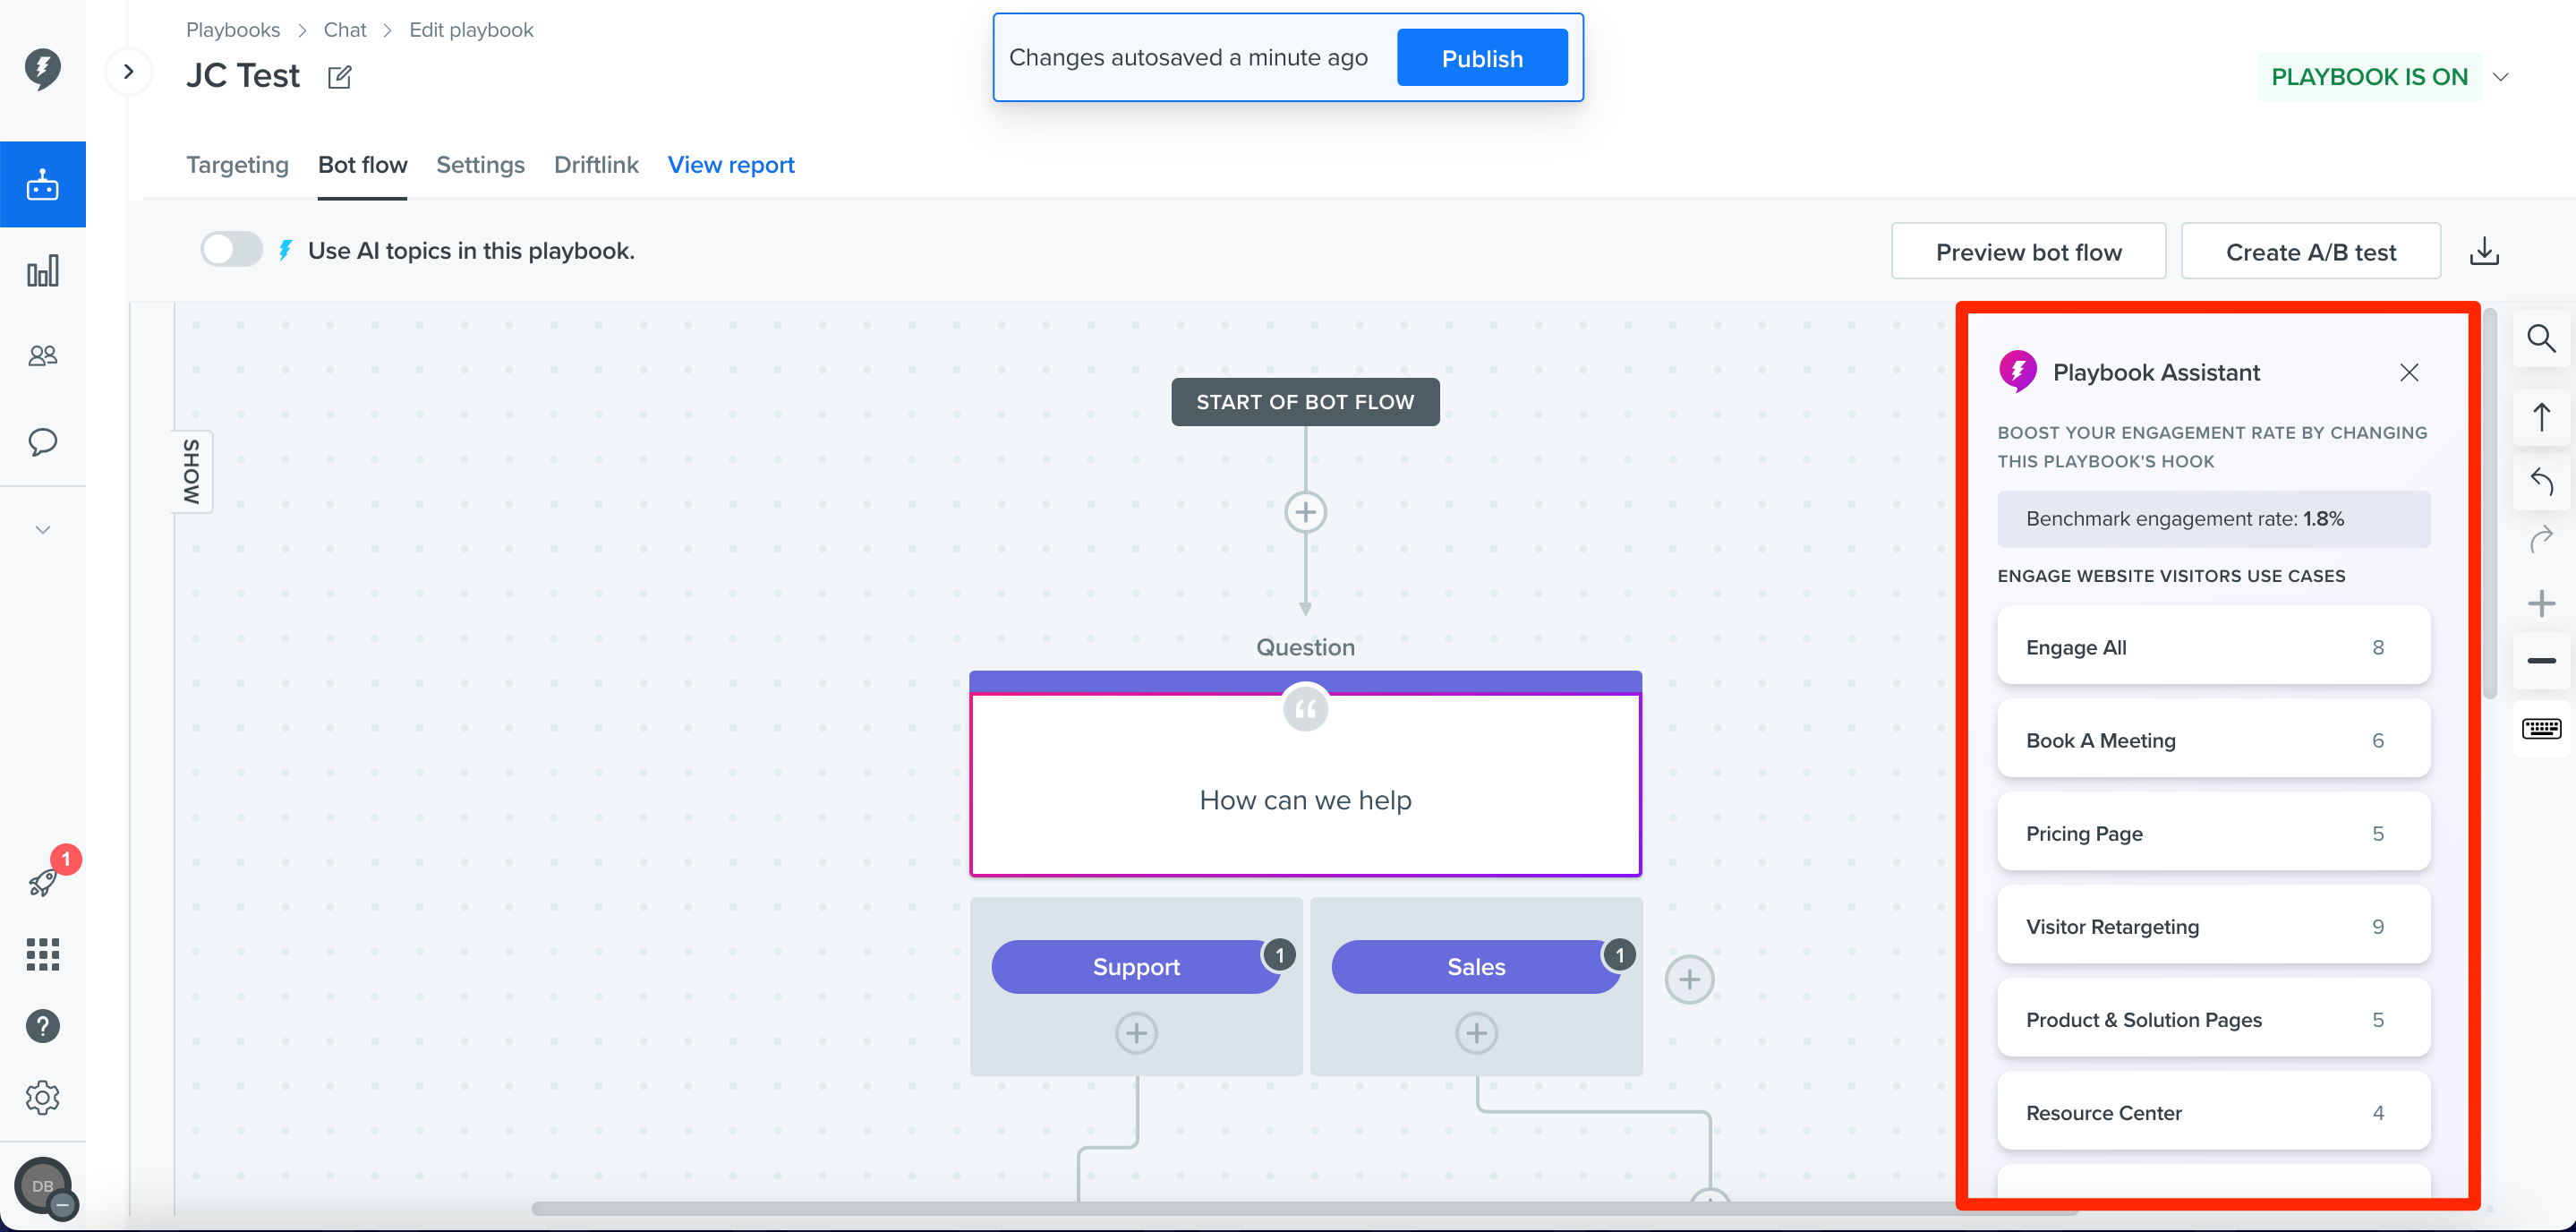
Task: Open the Contacts people icon
Action: [x=42, y=355]
